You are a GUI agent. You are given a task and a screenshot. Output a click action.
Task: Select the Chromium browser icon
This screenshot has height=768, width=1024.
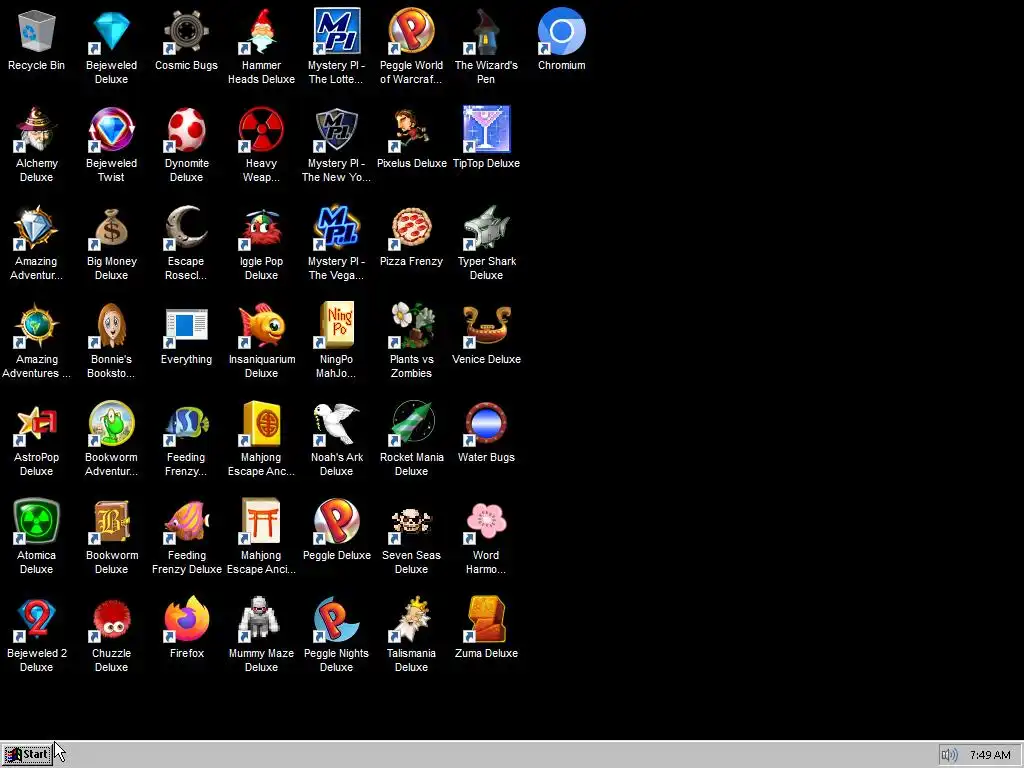pyautogui.click(x=562, y=31)
